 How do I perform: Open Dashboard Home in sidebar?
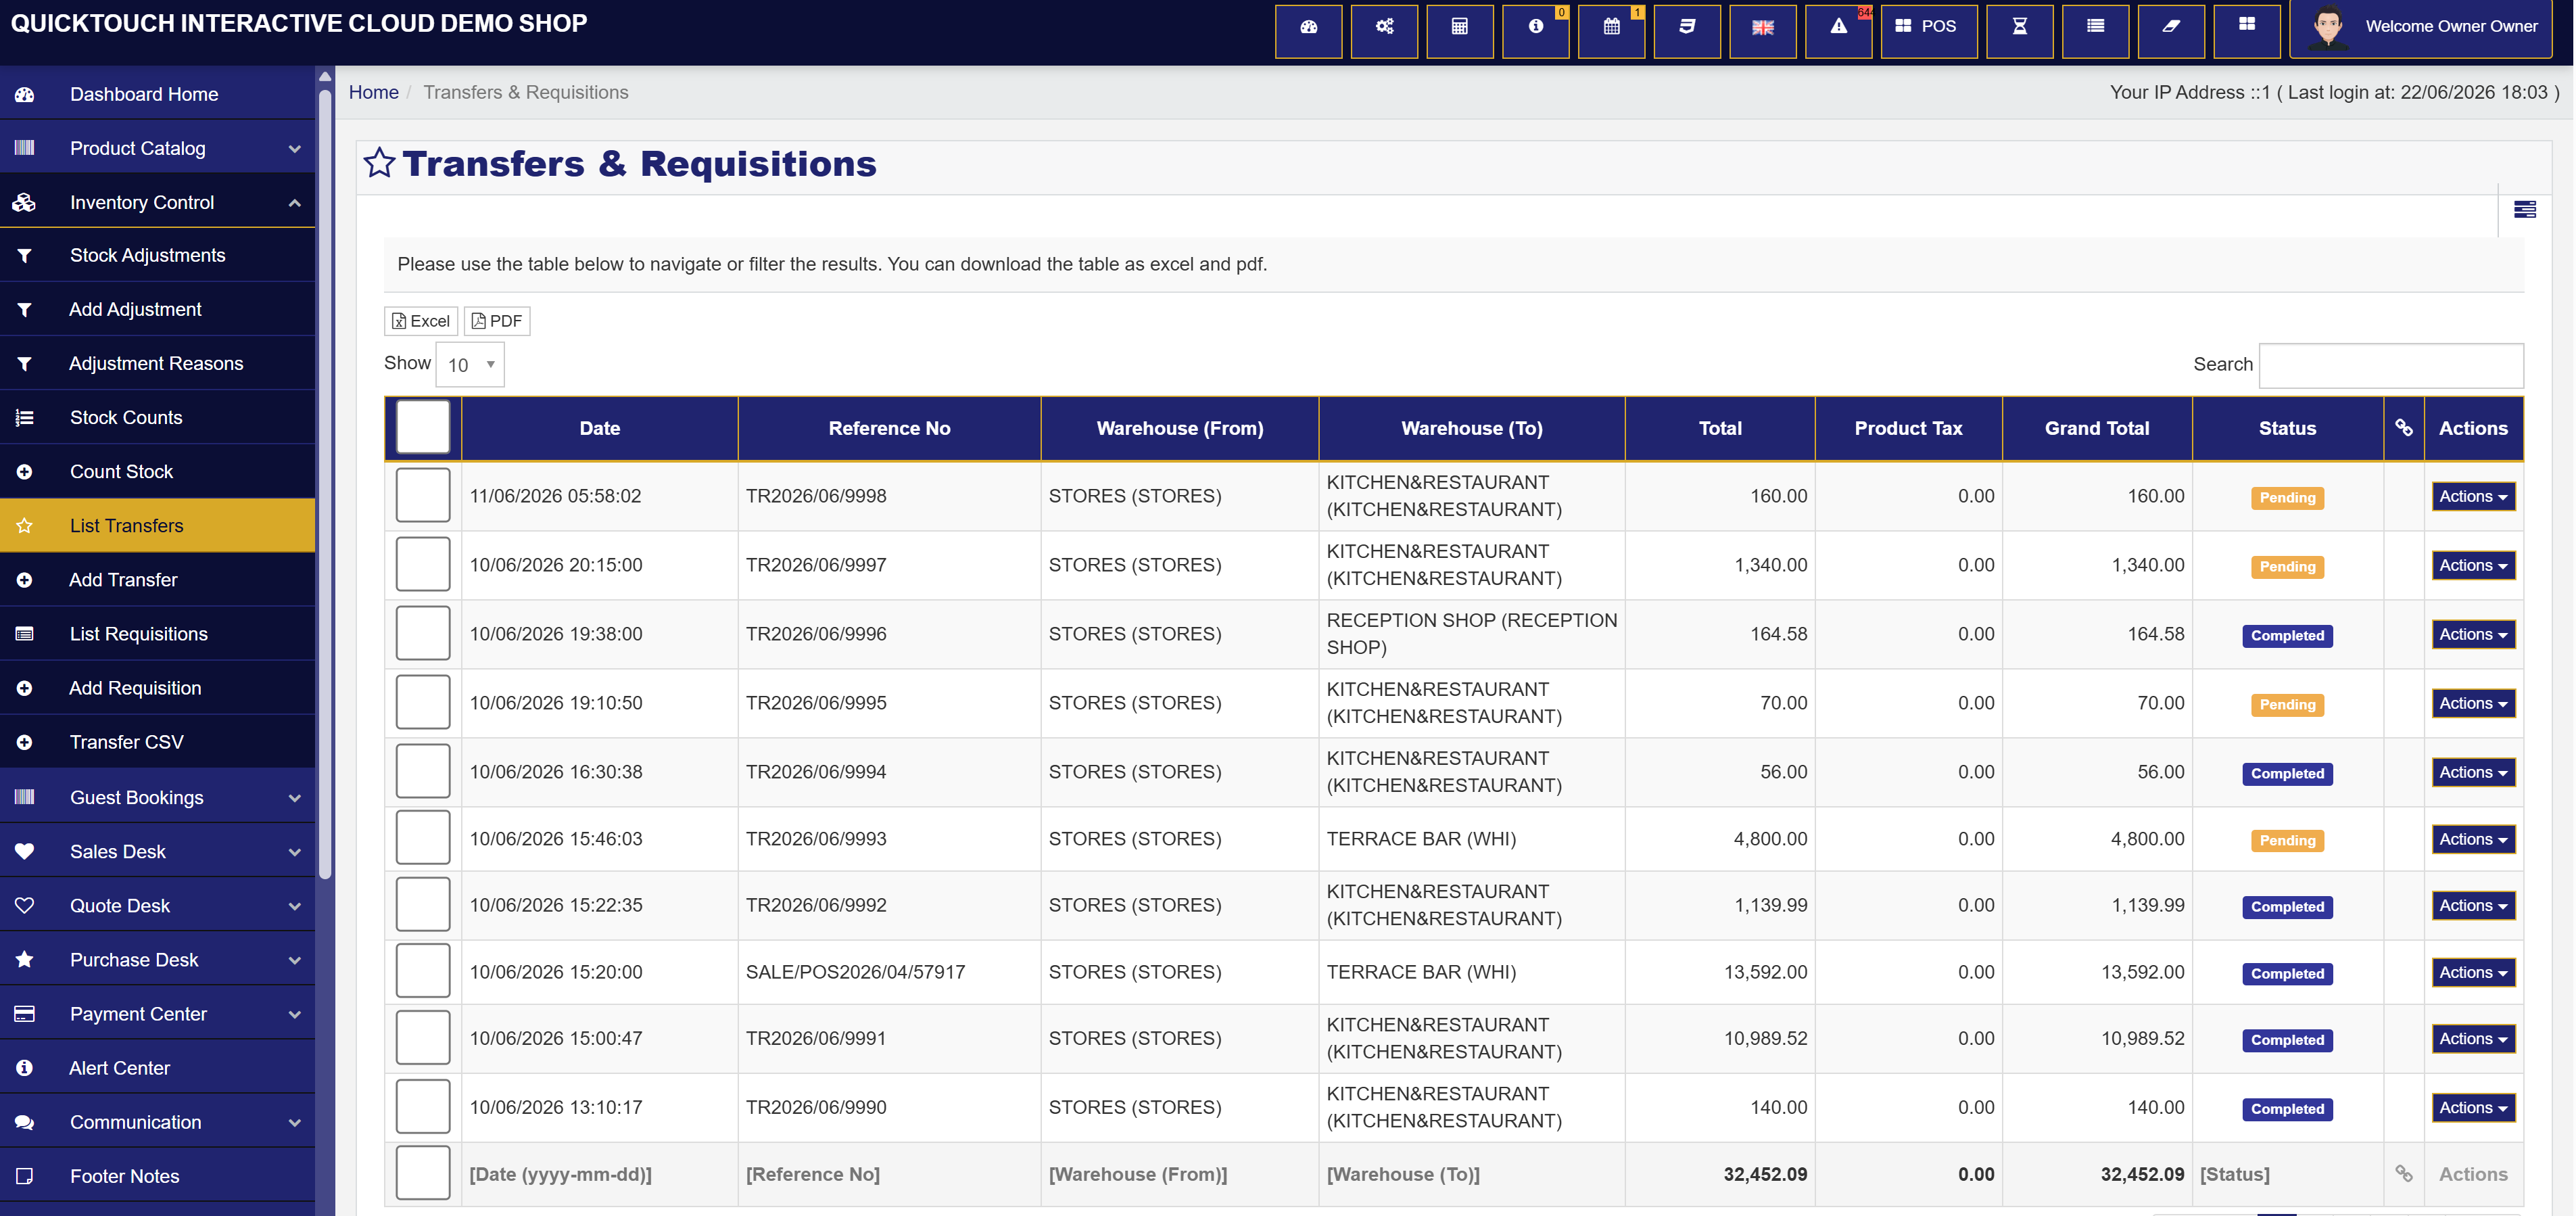pyautogui.click(x=158, y=94)
